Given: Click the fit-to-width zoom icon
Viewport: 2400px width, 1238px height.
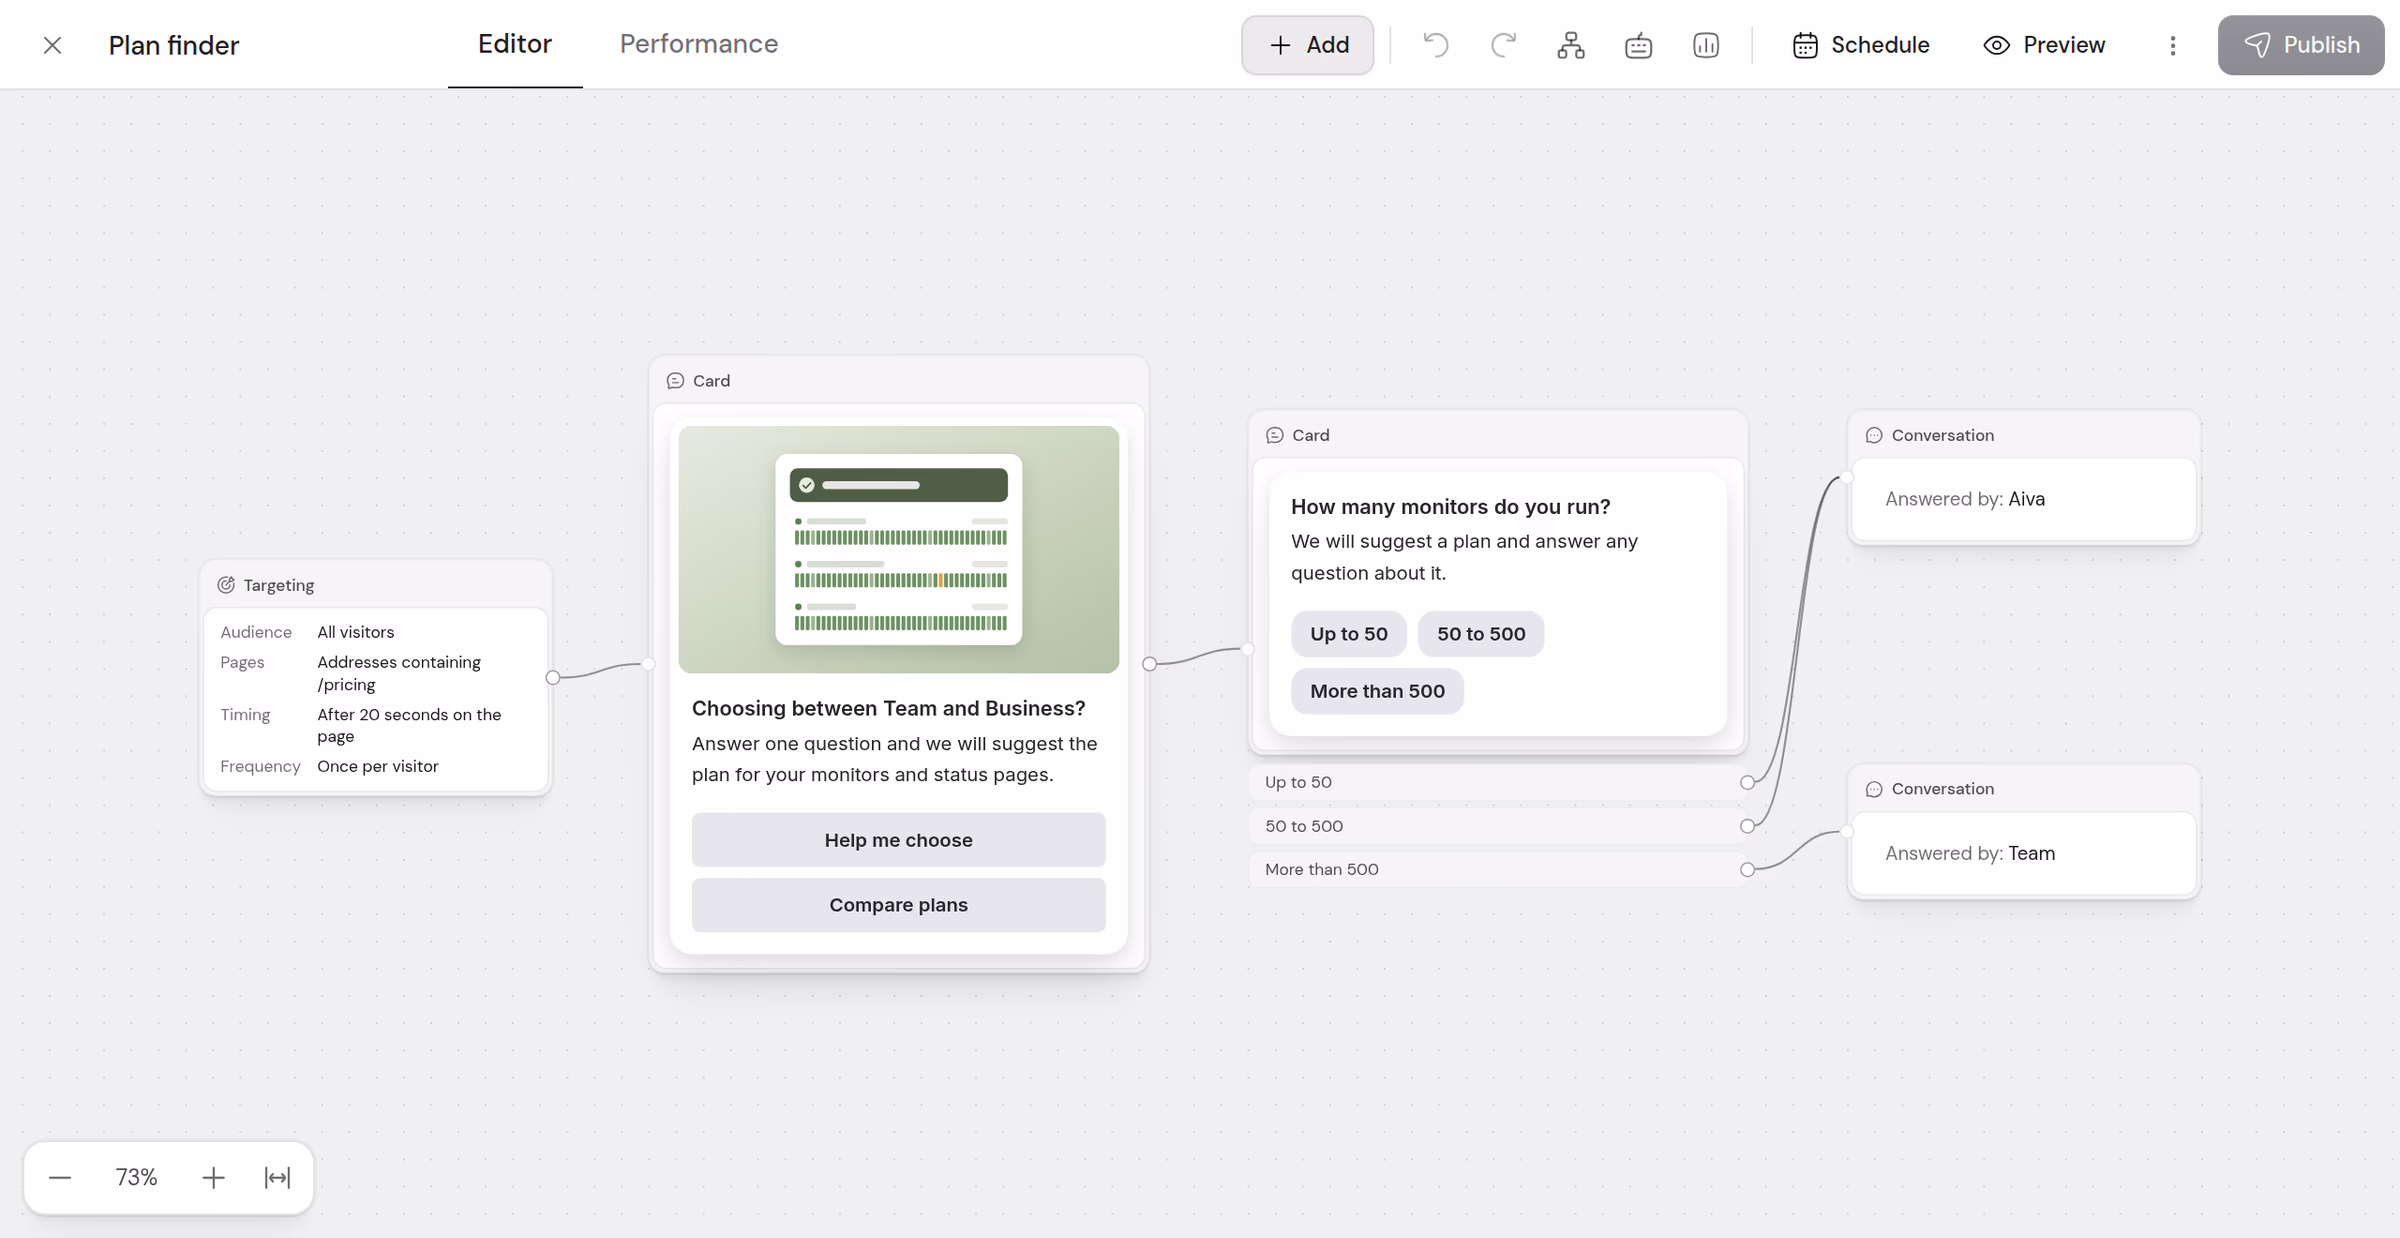Looking at the screenshot, I should point(277,1177).
